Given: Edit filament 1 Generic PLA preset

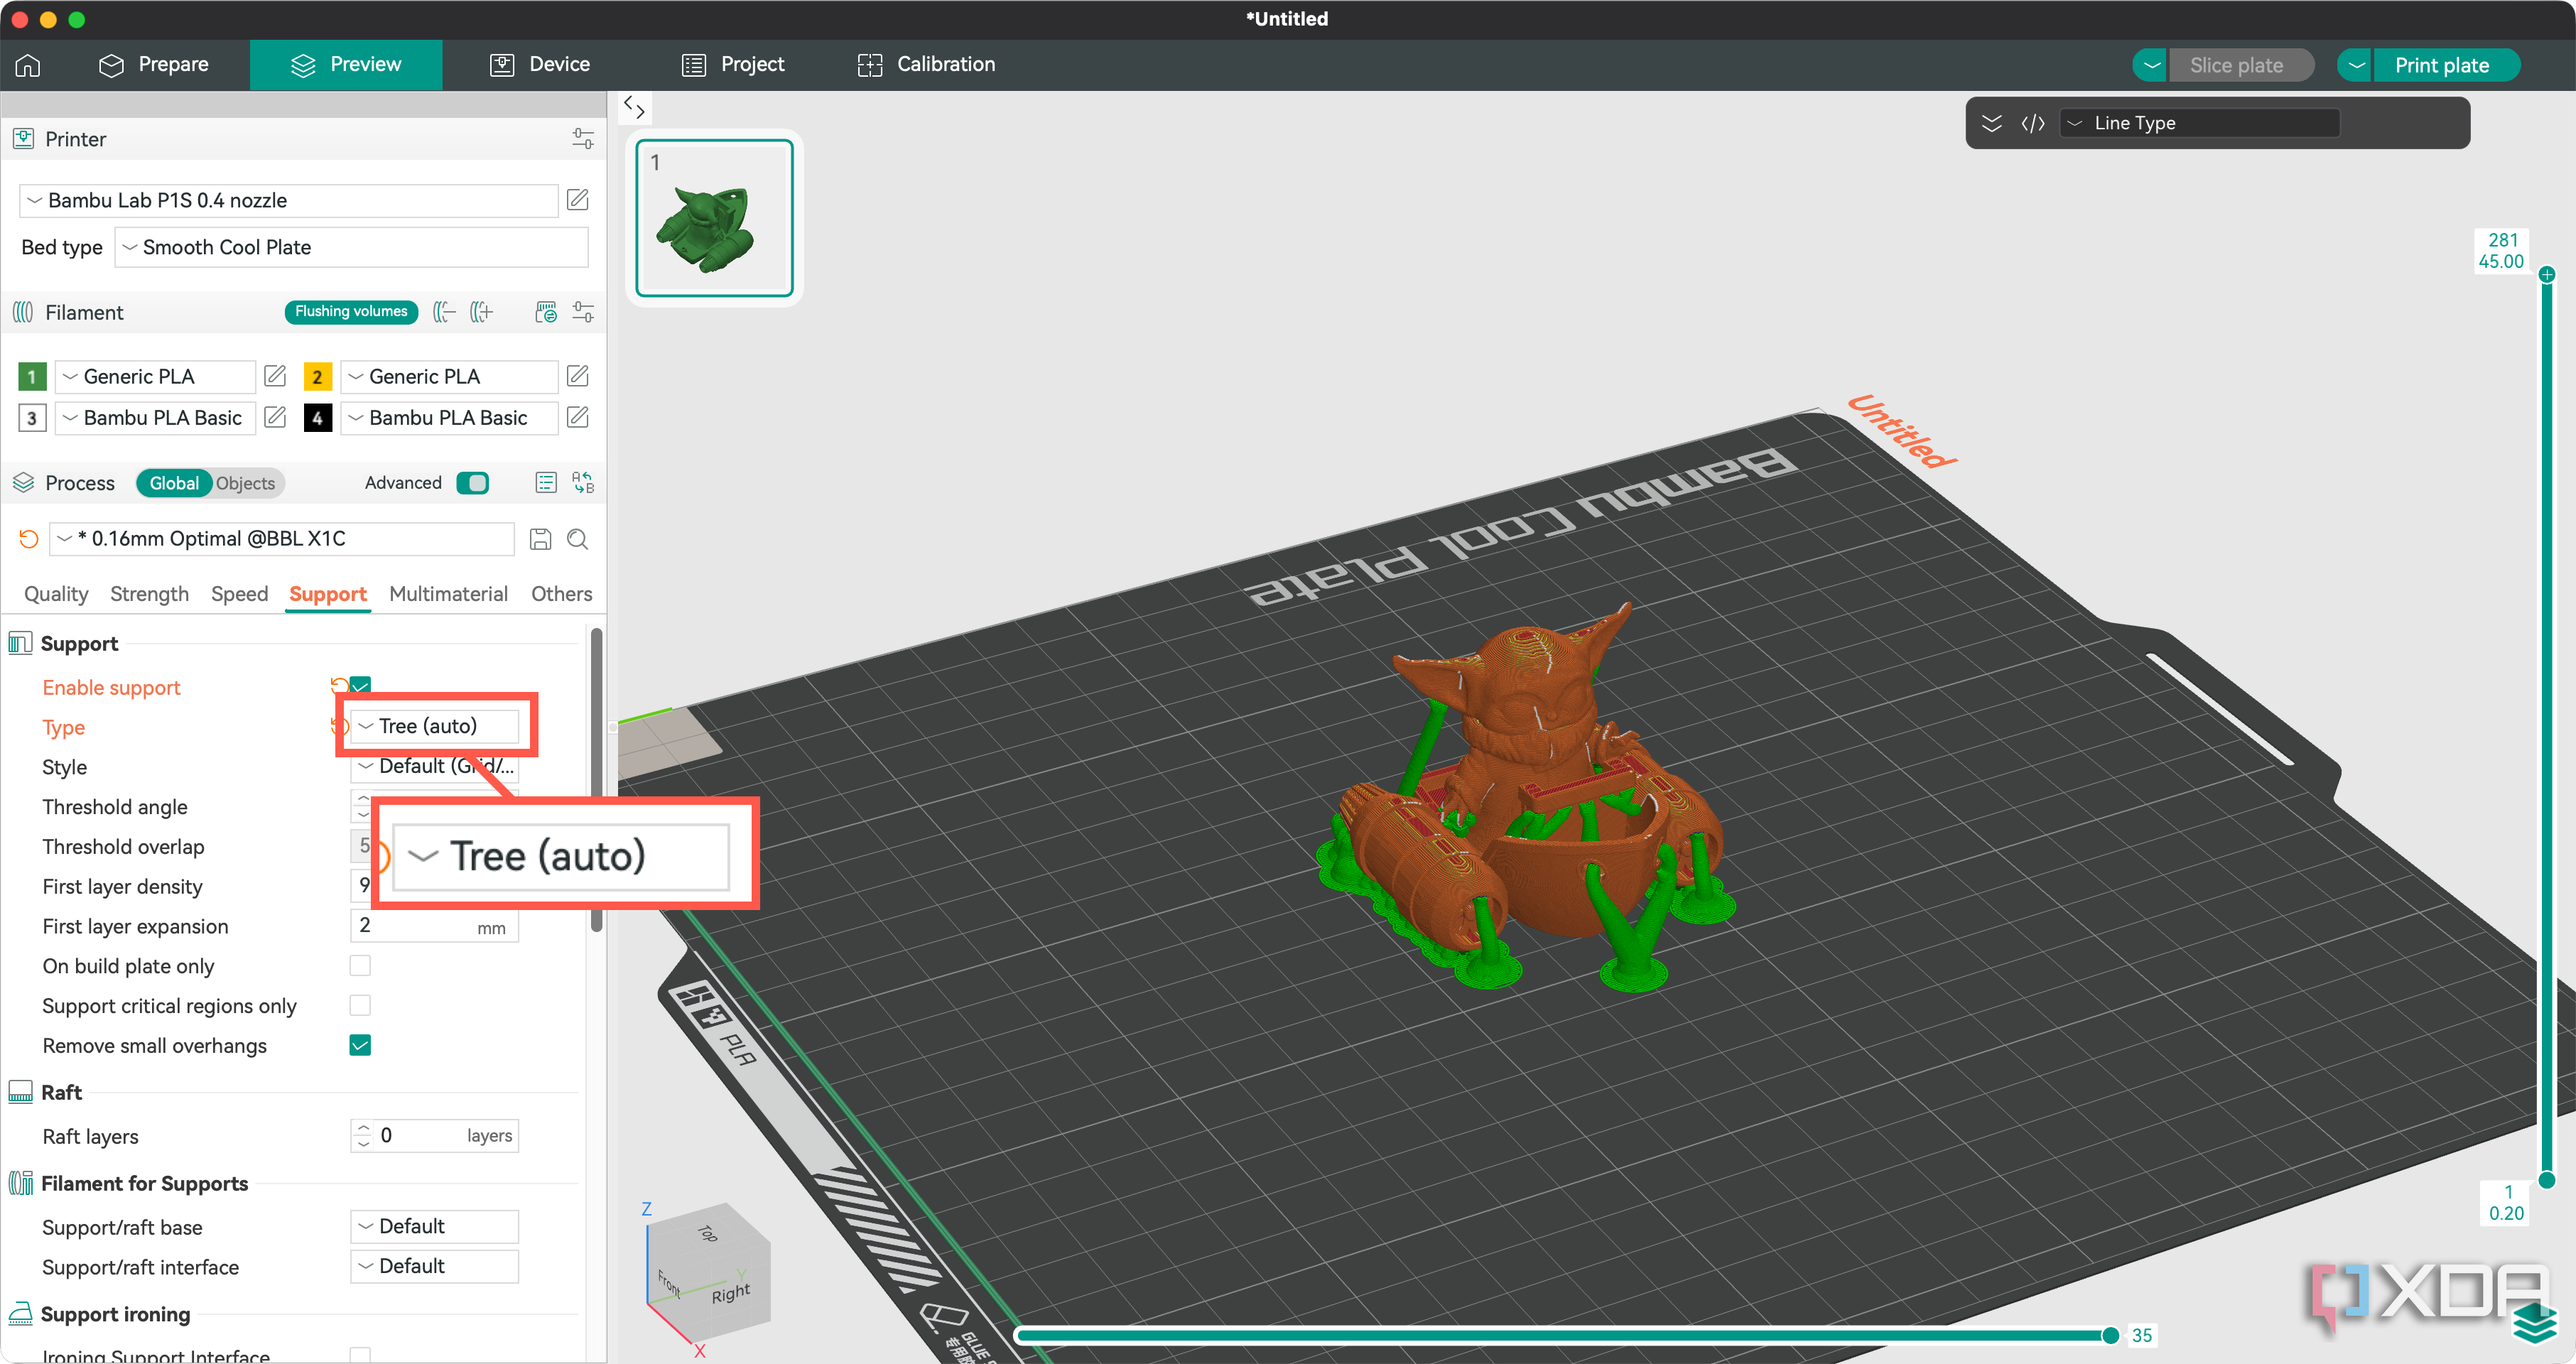Looking at the screenshot, I should (275, 376).
